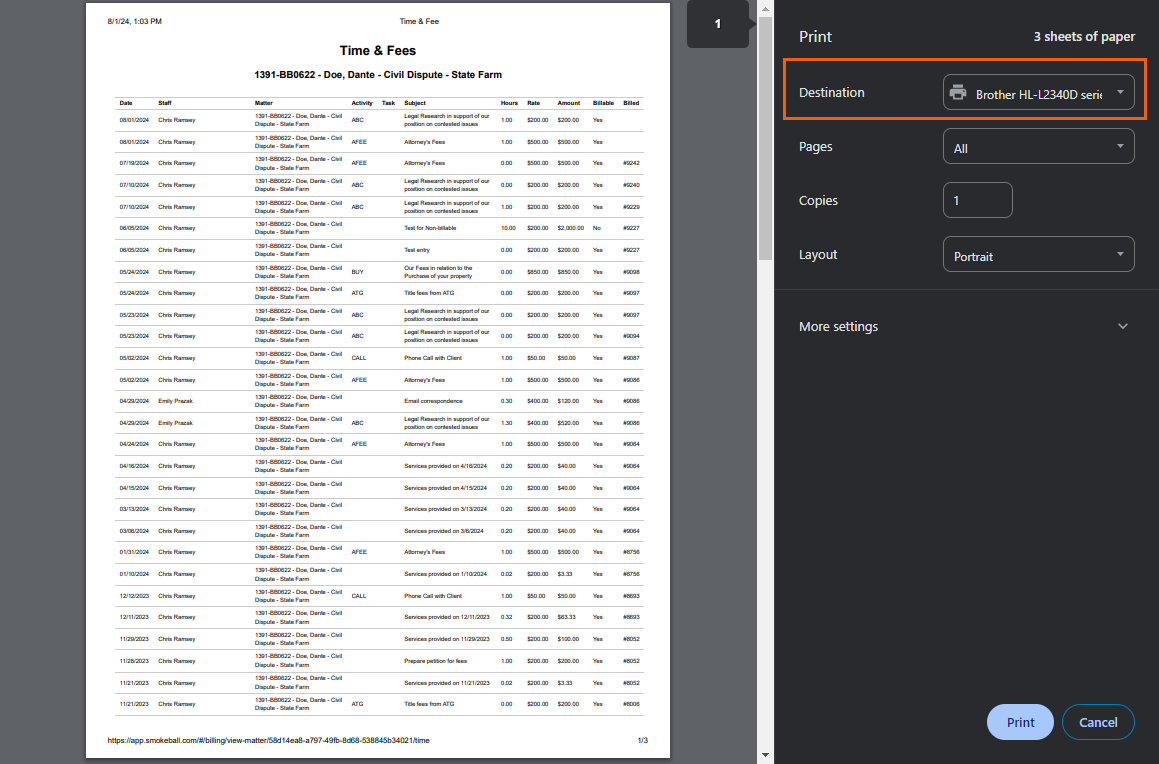Click the '3 sheets of paper' text

click(x=1084, y=36)
